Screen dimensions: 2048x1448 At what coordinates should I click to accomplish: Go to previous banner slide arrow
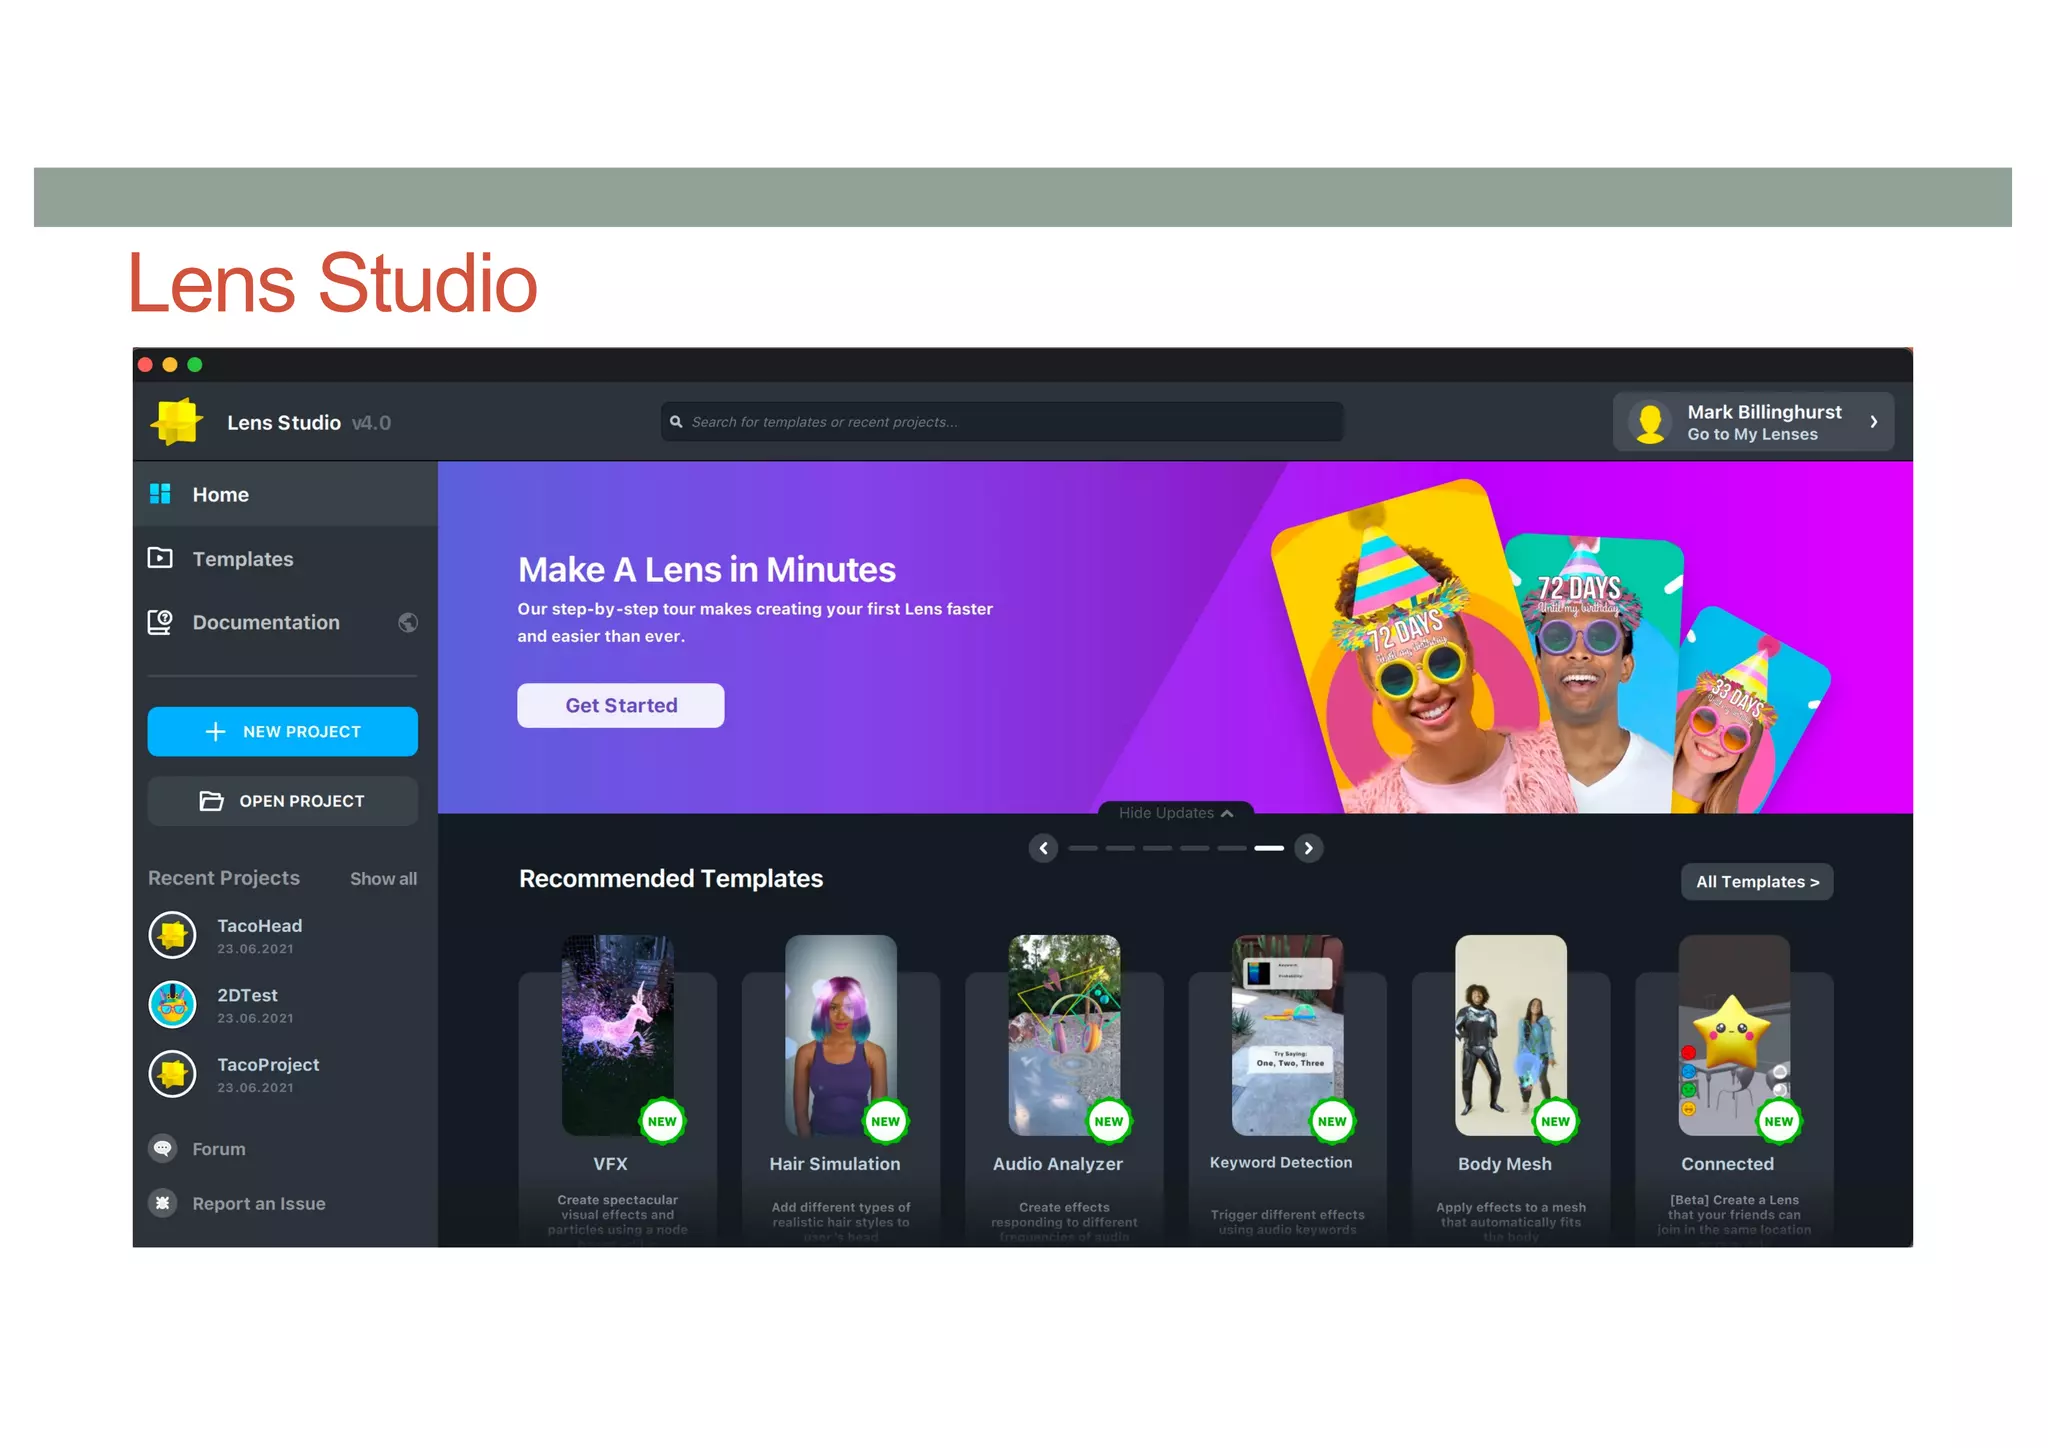pos(1043,848)
